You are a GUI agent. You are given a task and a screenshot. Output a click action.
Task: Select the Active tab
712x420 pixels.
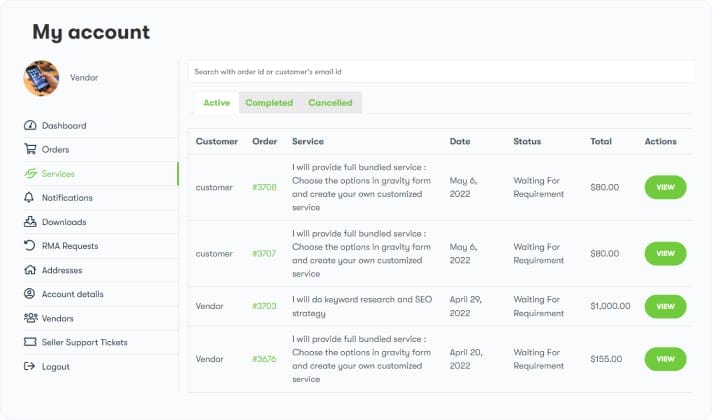(217, 103)
